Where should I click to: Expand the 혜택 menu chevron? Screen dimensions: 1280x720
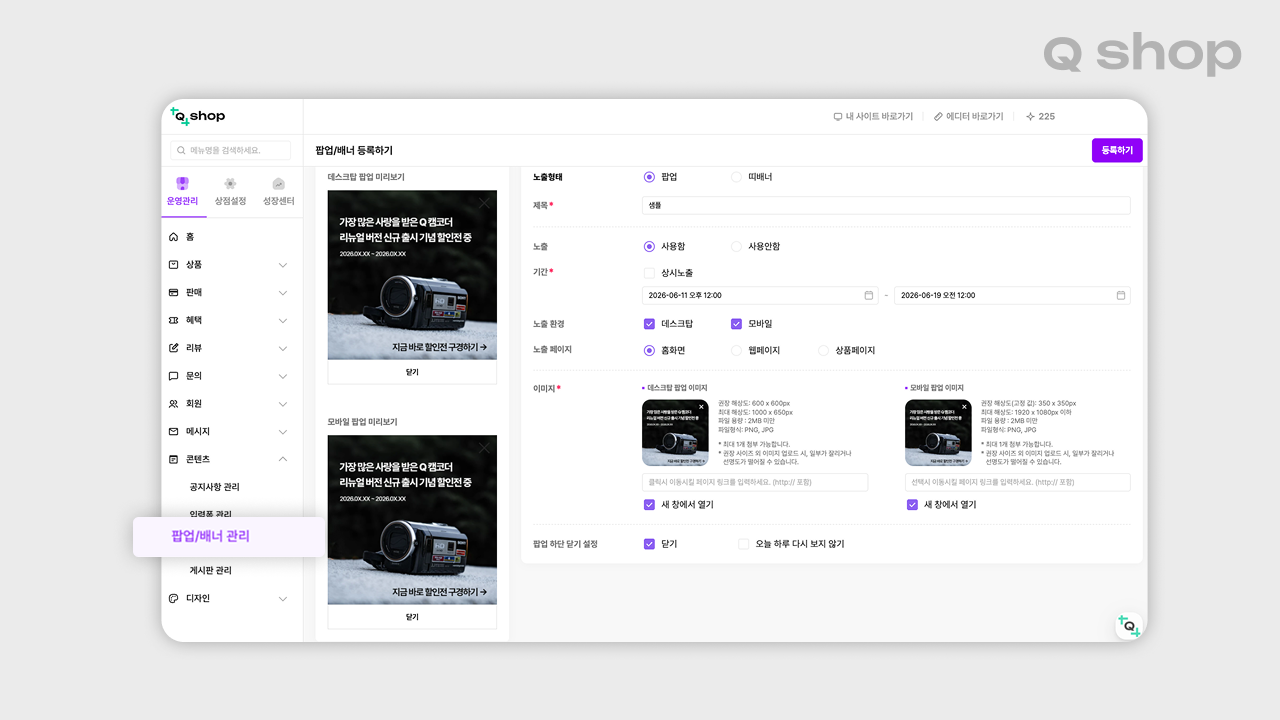click(x=283, y=321)
